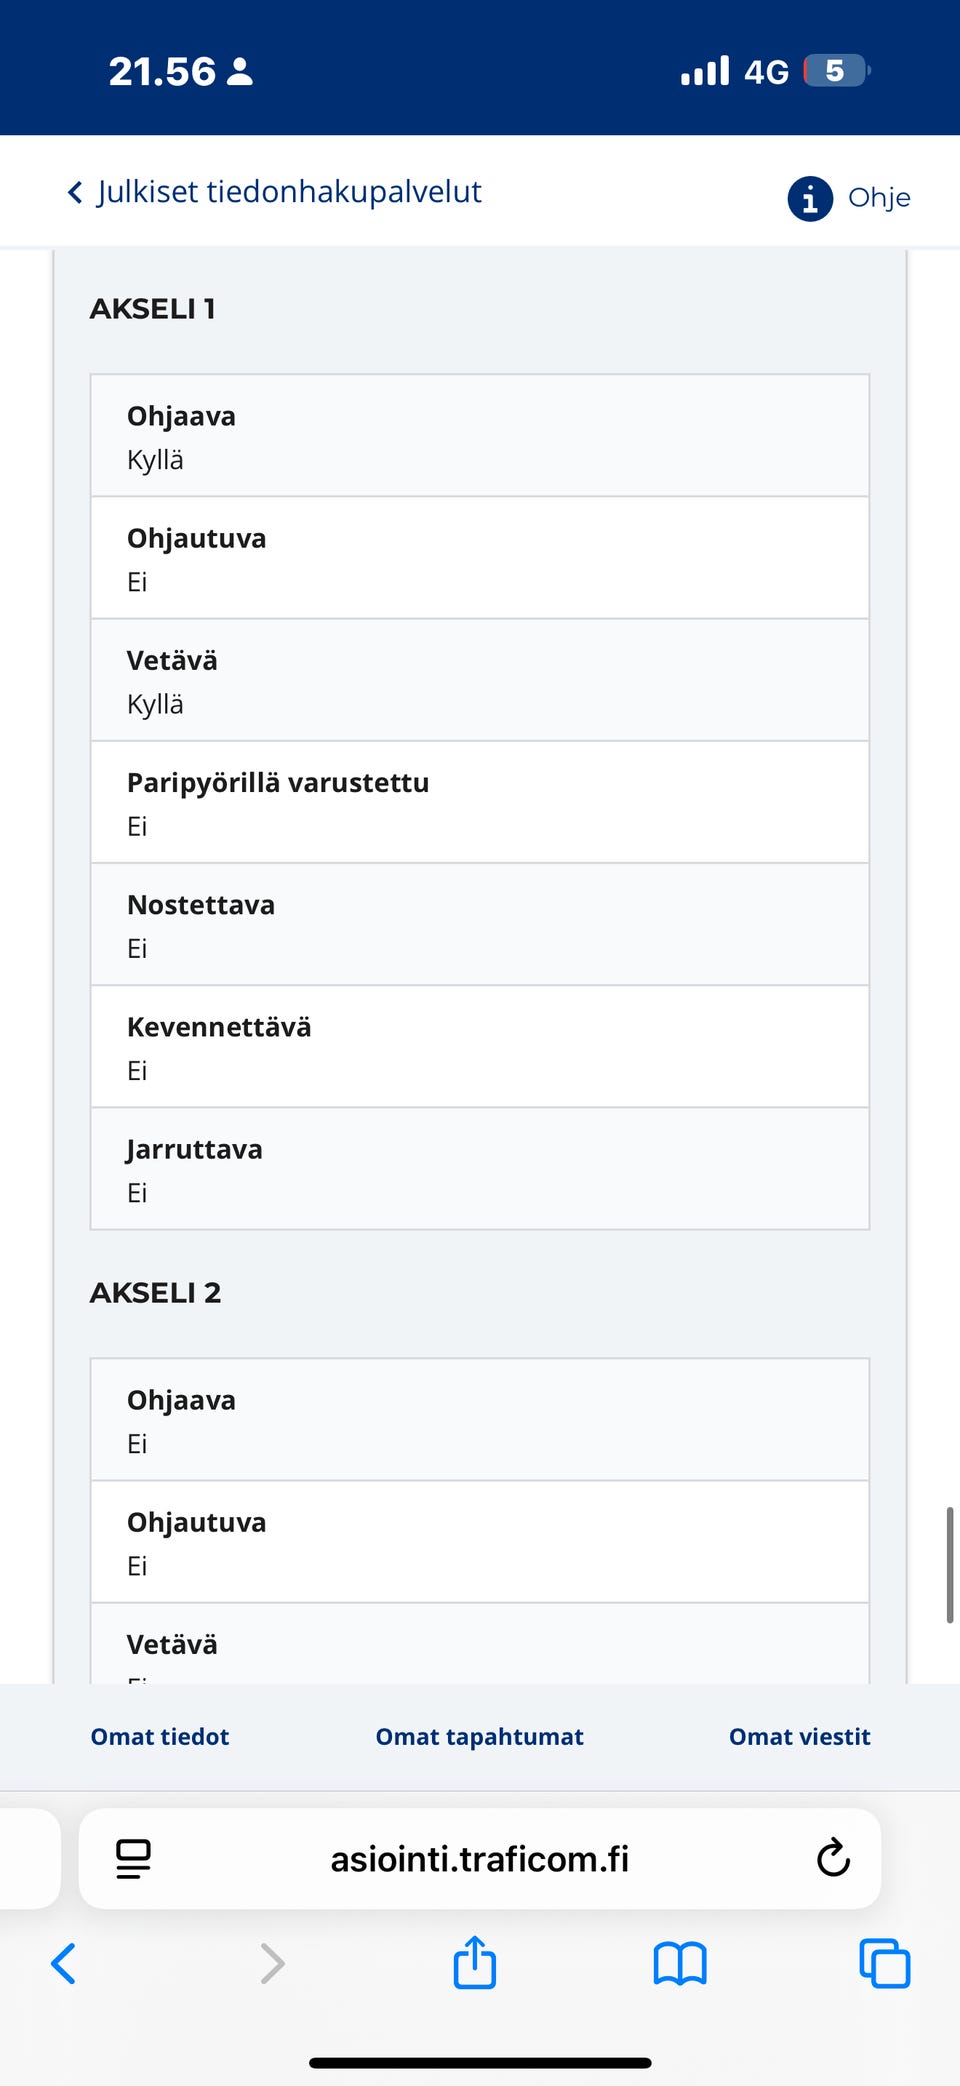Image resolution: width=960 pixels, height=2086 pixels.
Task: Show the open tabs overview
Action: (x=885, y=1963)
